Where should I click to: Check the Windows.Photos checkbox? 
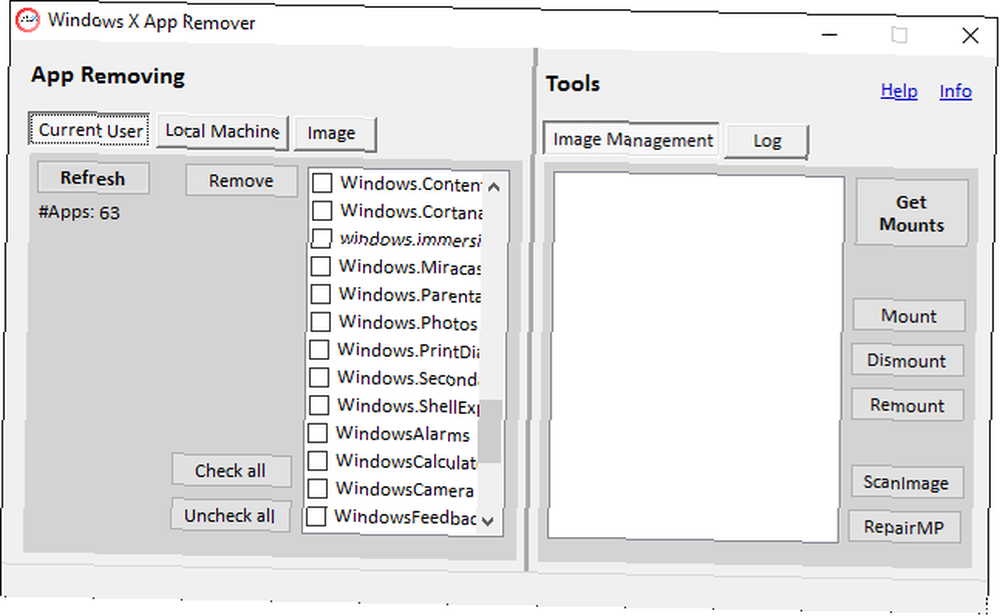(320, 321)
